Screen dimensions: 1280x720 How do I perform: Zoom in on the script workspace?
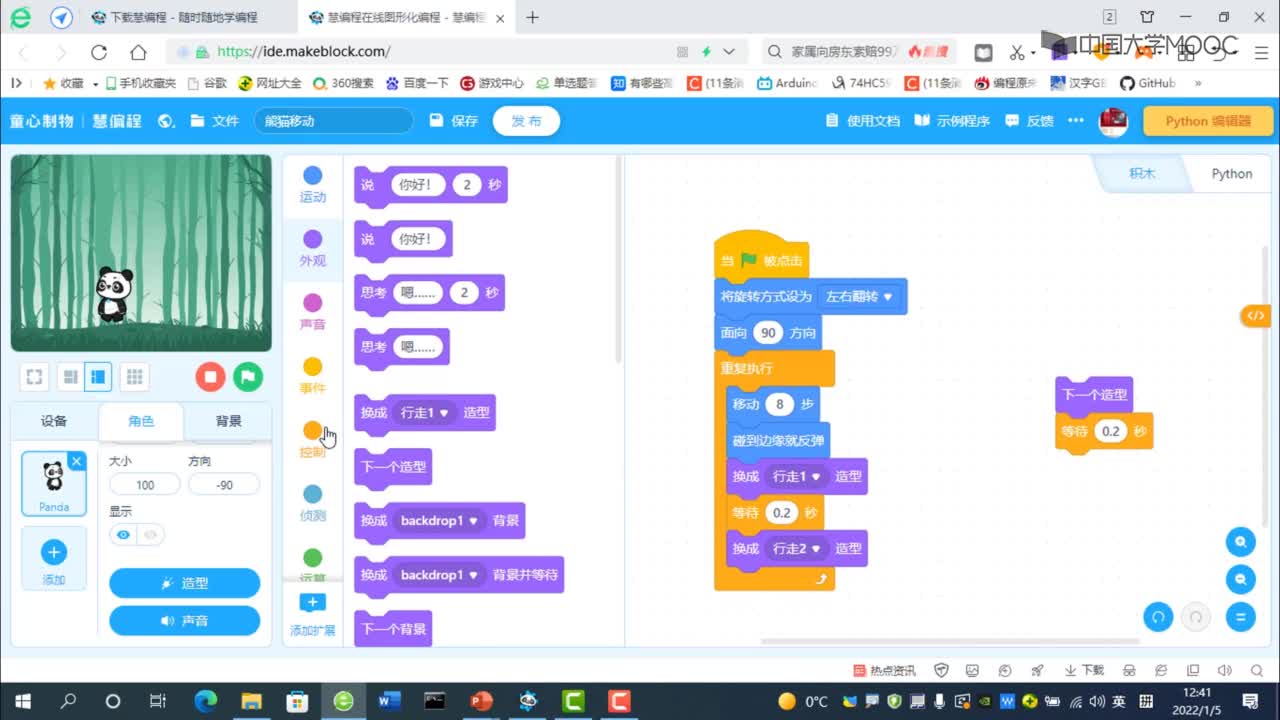pyautogui.click(x=1240, y=542)
